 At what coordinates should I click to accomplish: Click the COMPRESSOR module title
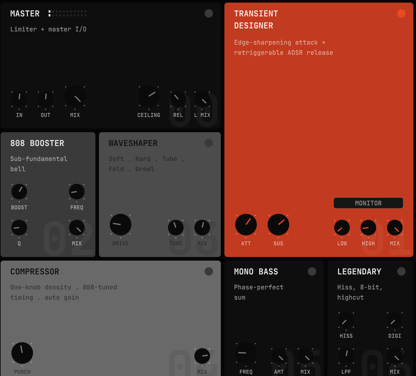[35, 271]
